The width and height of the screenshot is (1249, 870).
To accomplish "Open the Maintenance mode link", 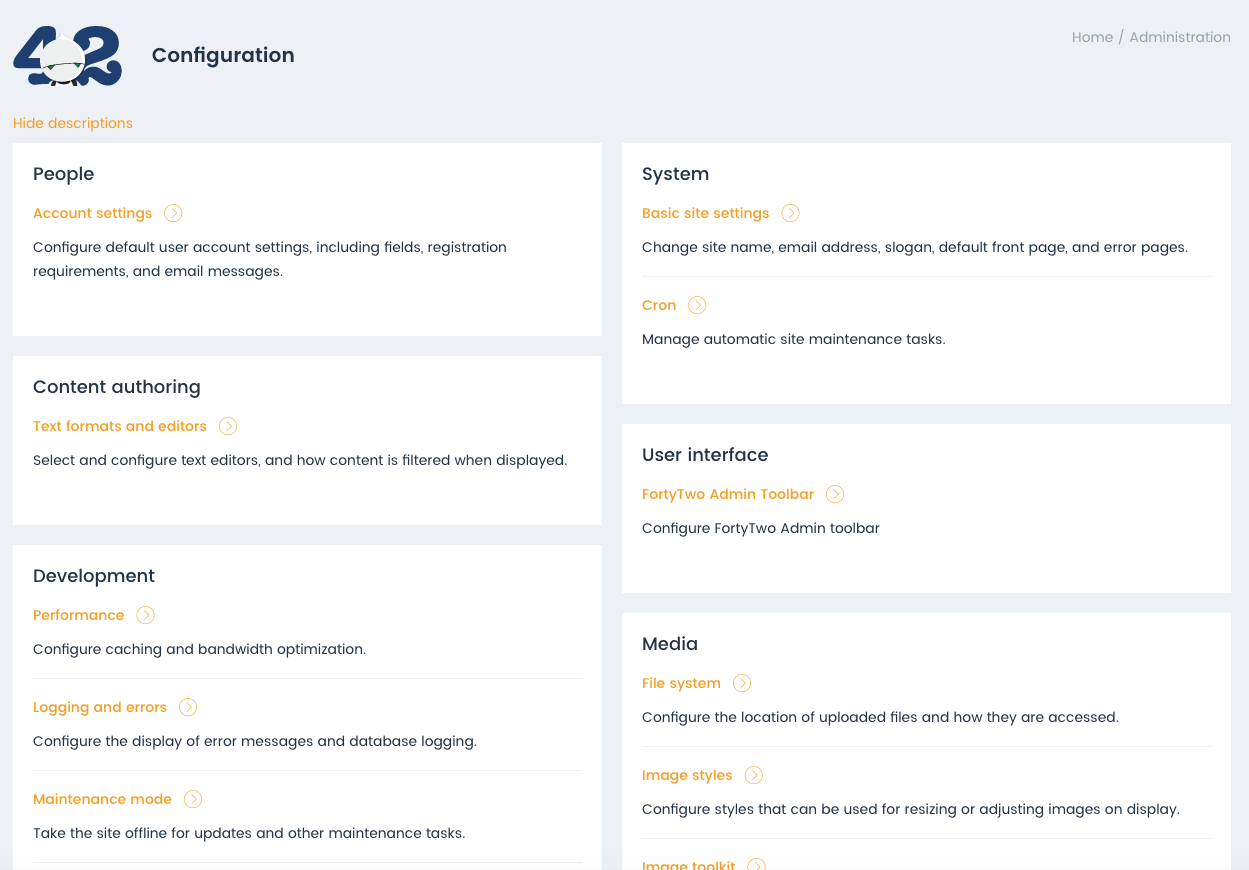I will click(102, 799).
